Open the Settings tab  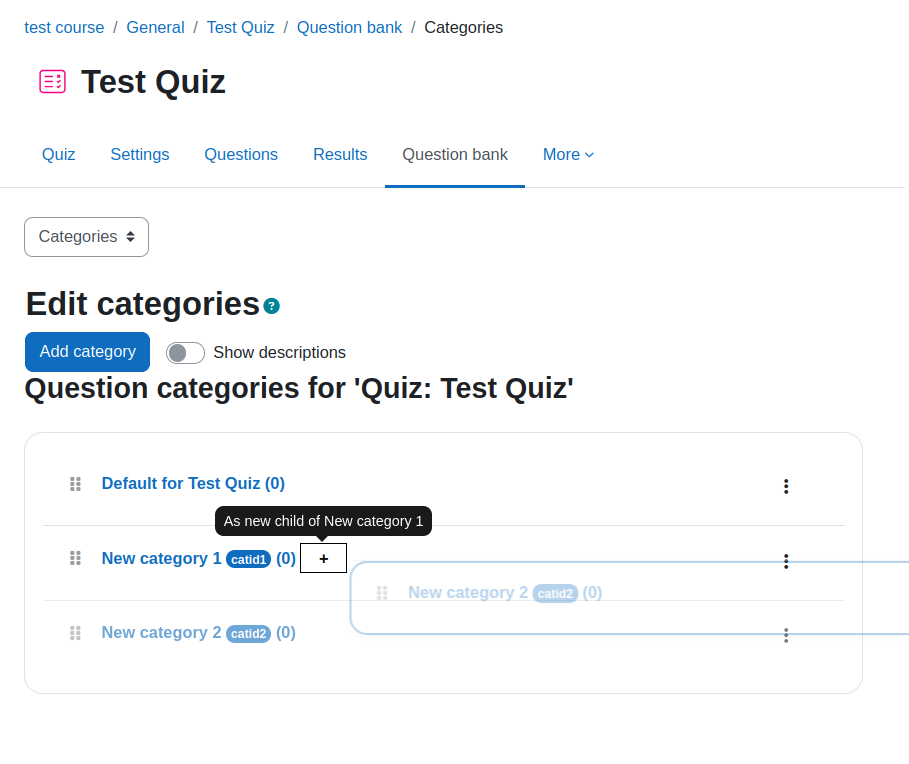point(140,155)
